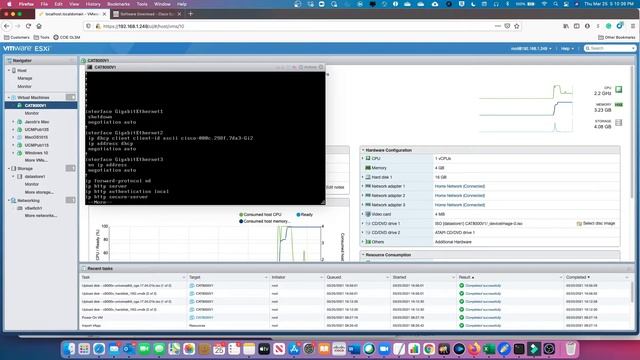Viewport: 640px width, 360px height.
Task: Open More networks link in Navigator
Action: click(x=40, y=216)
